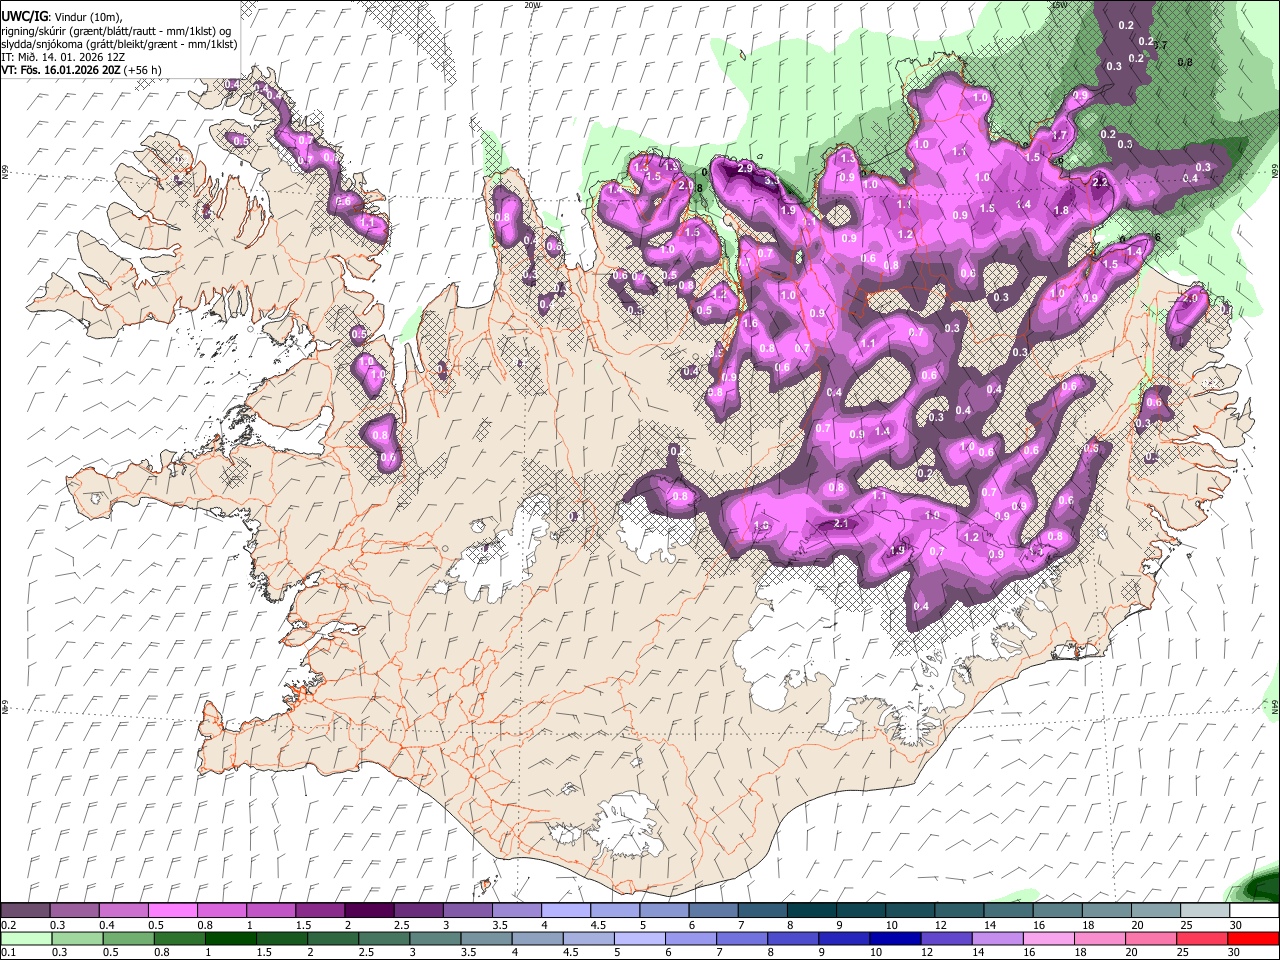Select the grey-blue swatch labeled 3.5 in lower legend
1280x960 pixels.
point(486,938)
